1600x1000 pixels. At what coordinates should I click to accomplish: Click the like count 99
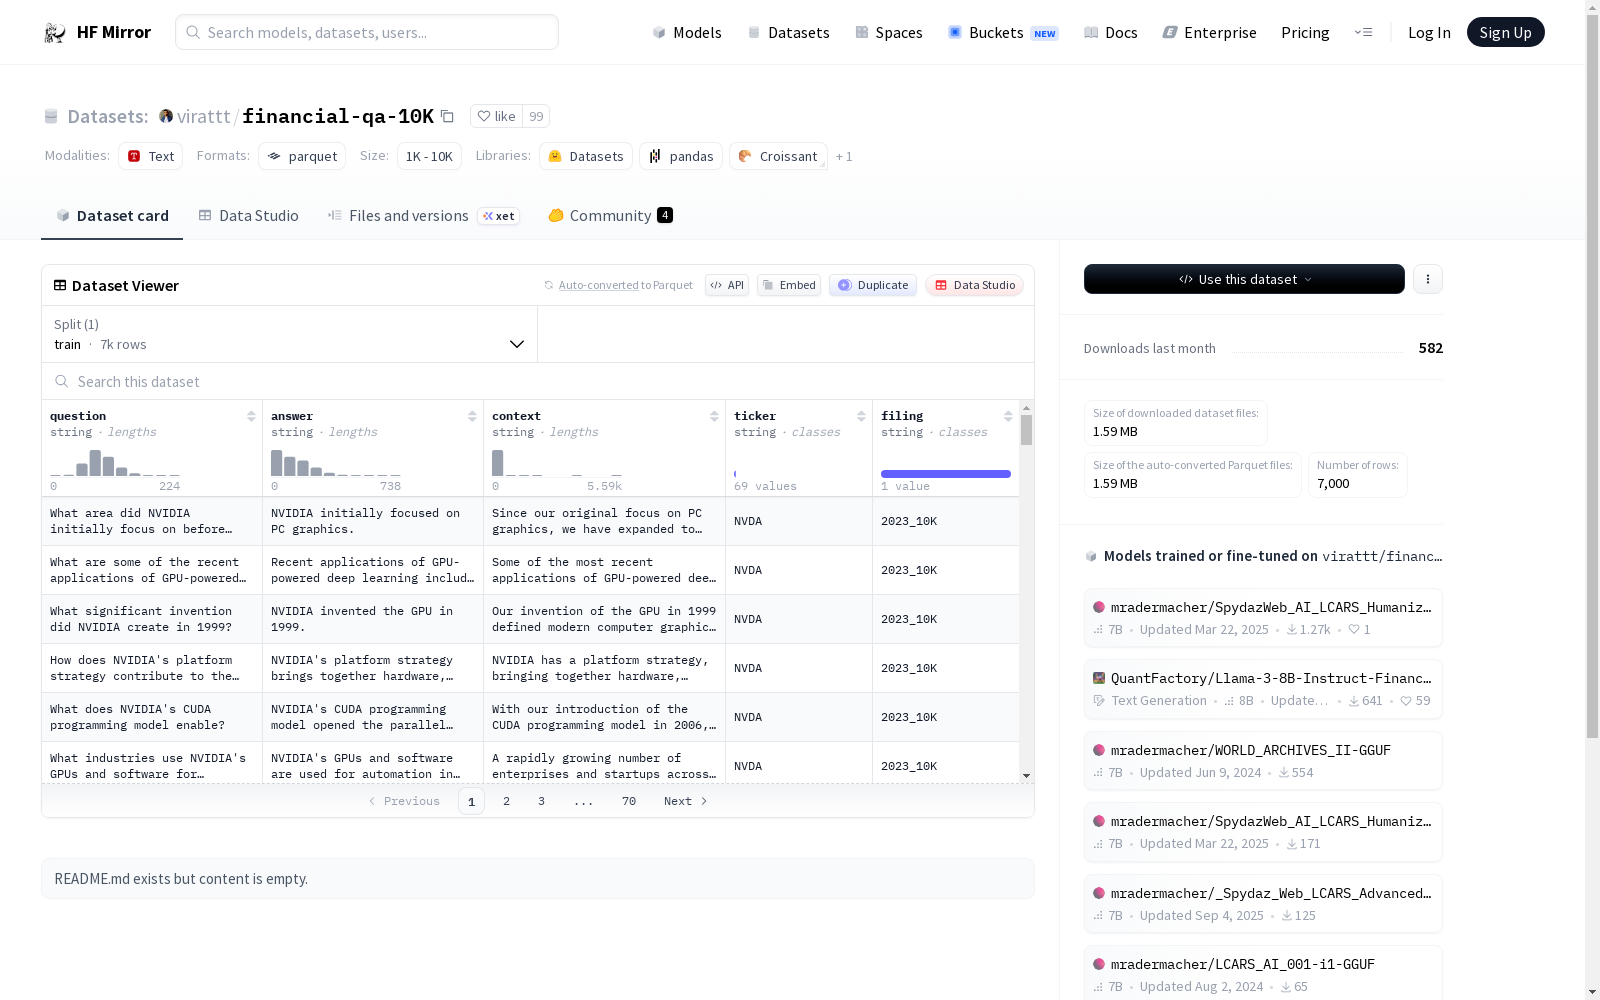(x=536, y=117)
